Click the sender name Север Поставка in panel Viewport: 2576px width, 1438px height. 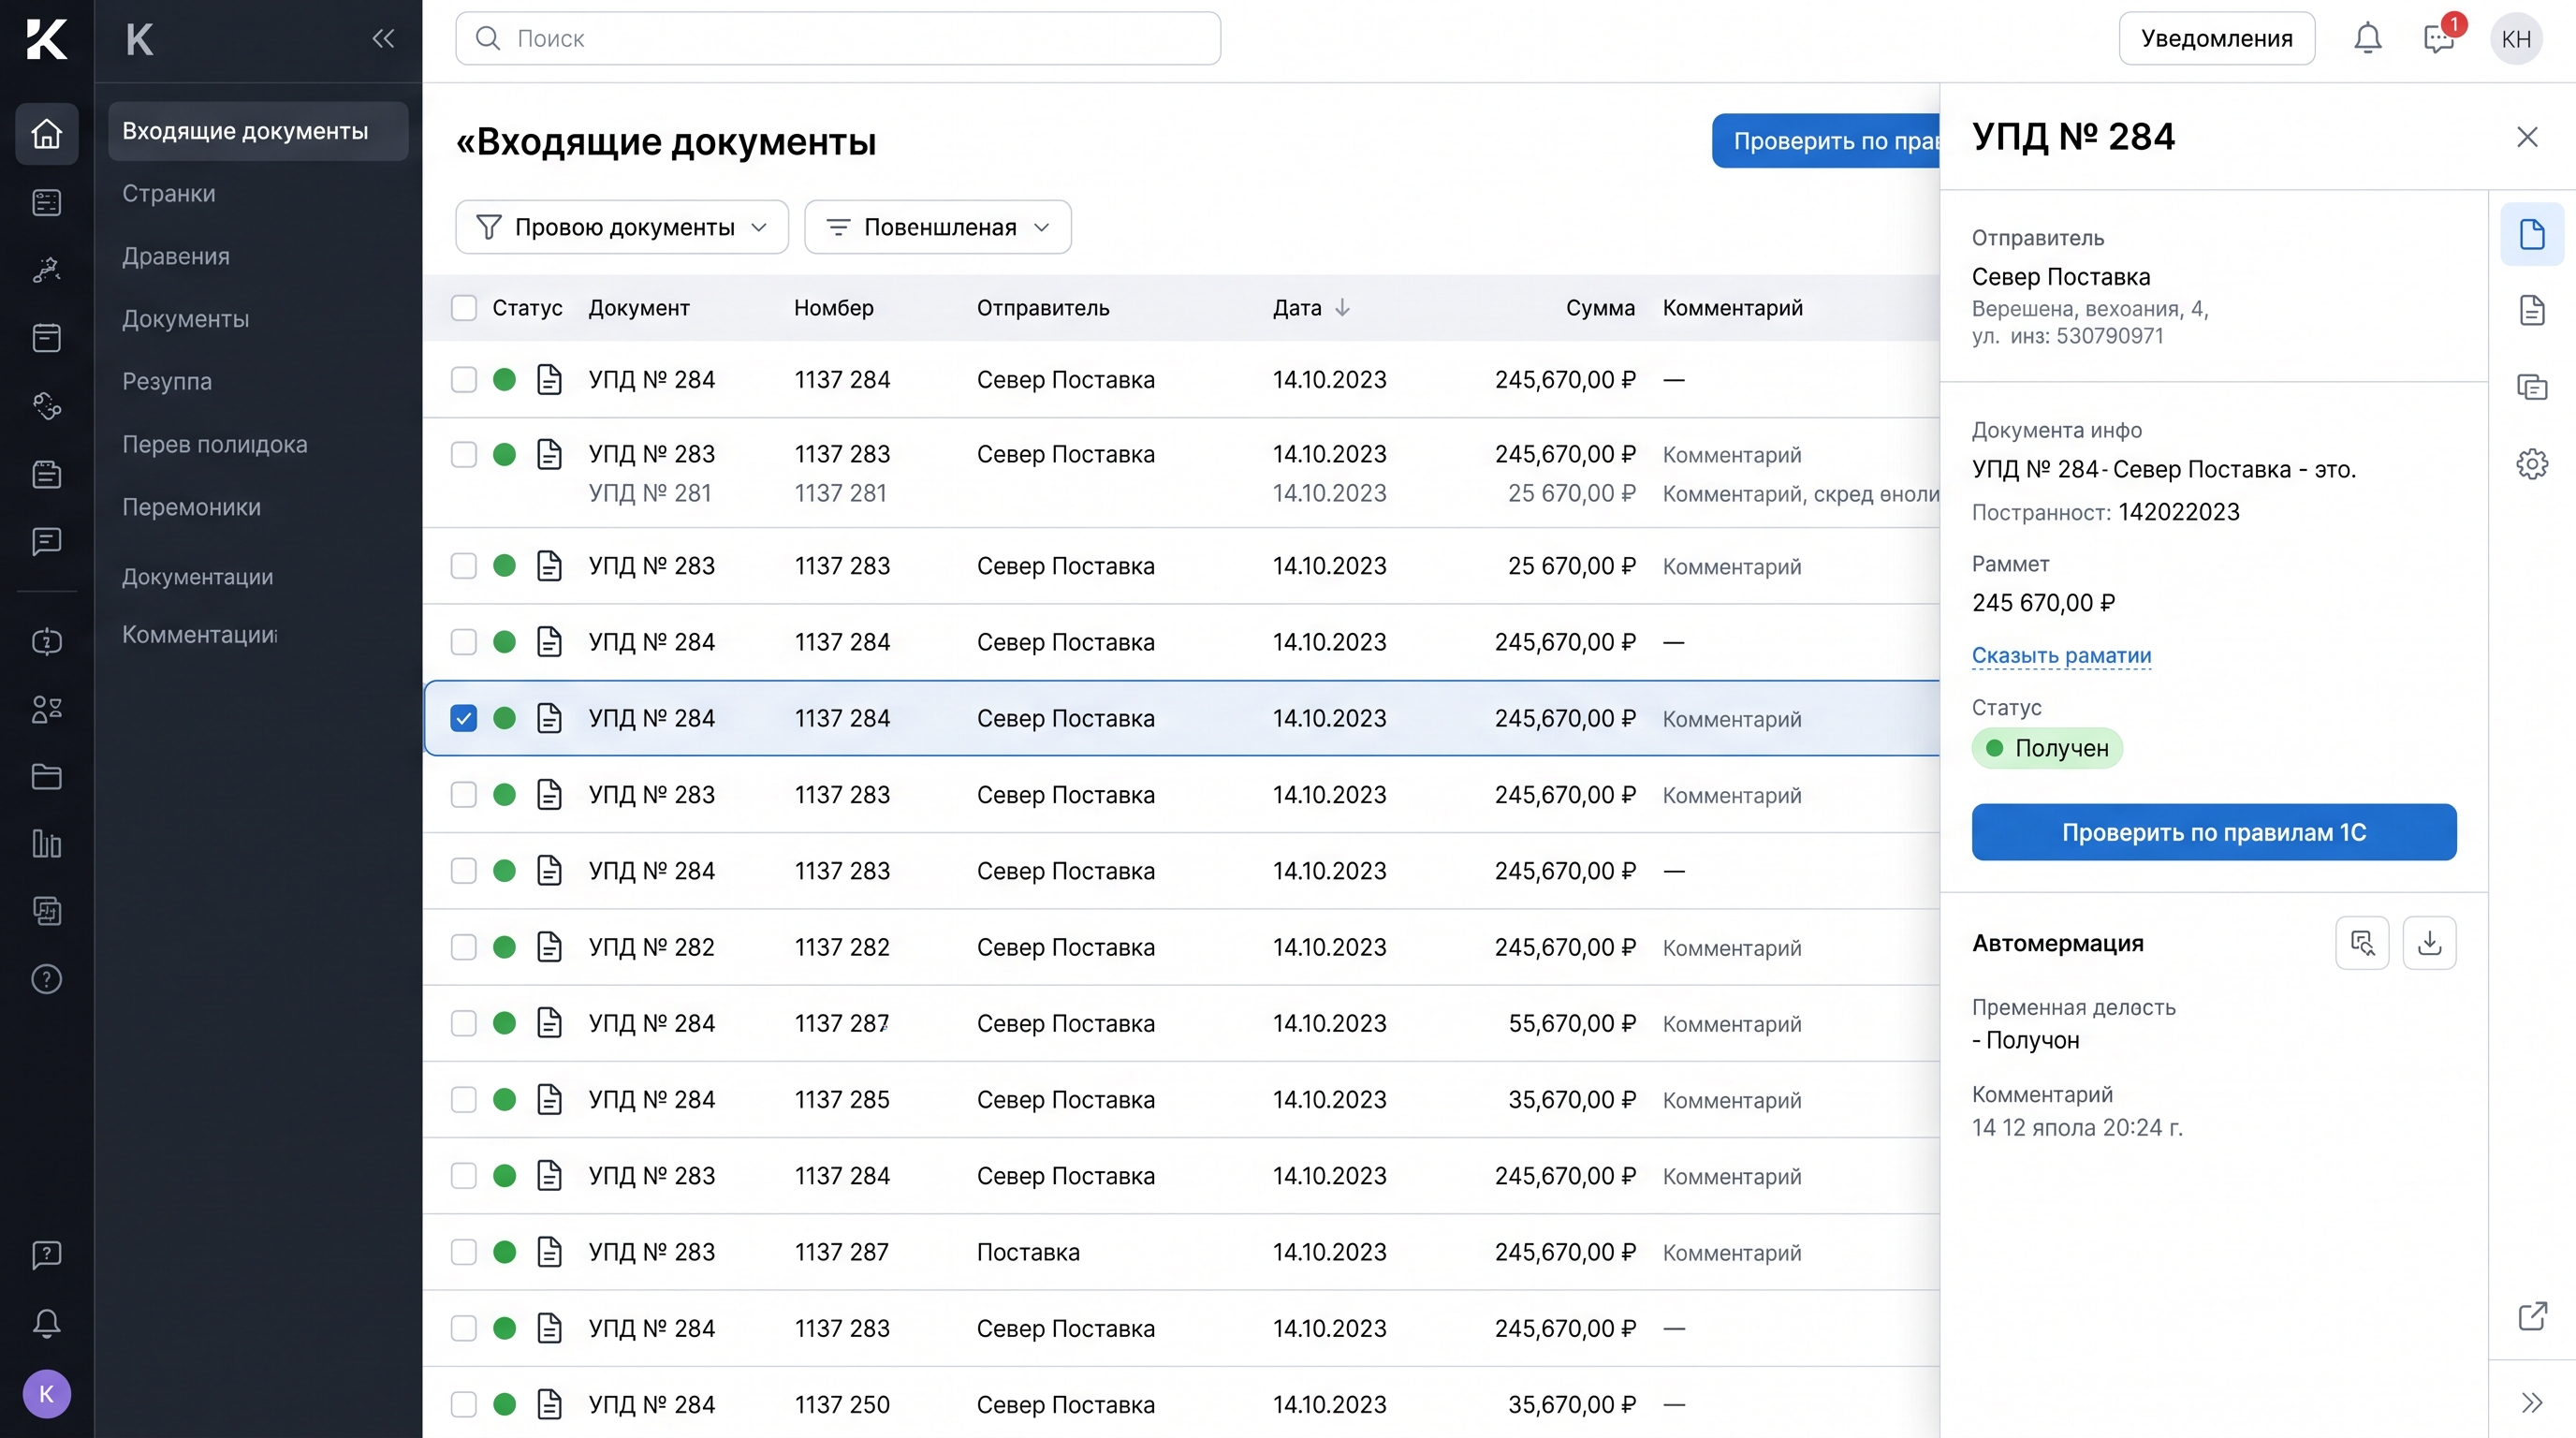click(2061, 277)
